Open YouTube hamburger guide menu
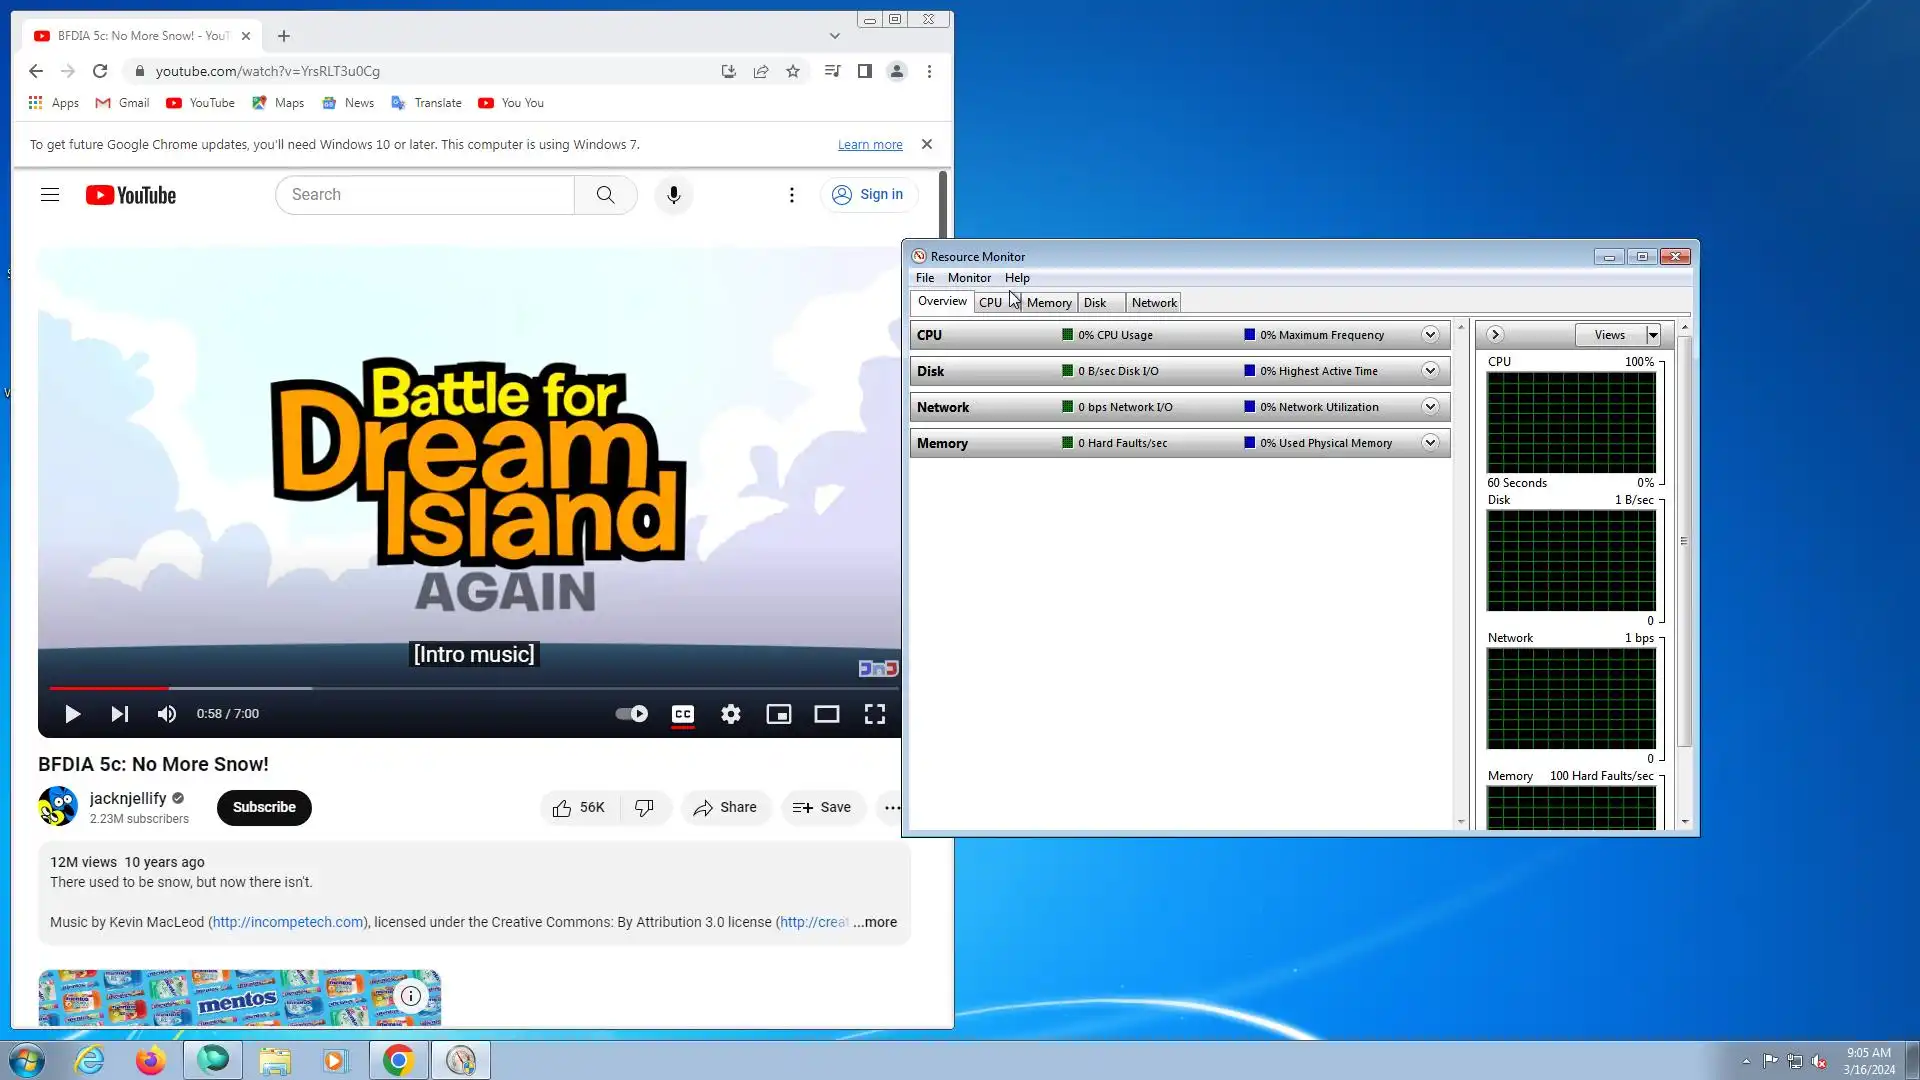1920x1080 pixels. pos(50,195)
